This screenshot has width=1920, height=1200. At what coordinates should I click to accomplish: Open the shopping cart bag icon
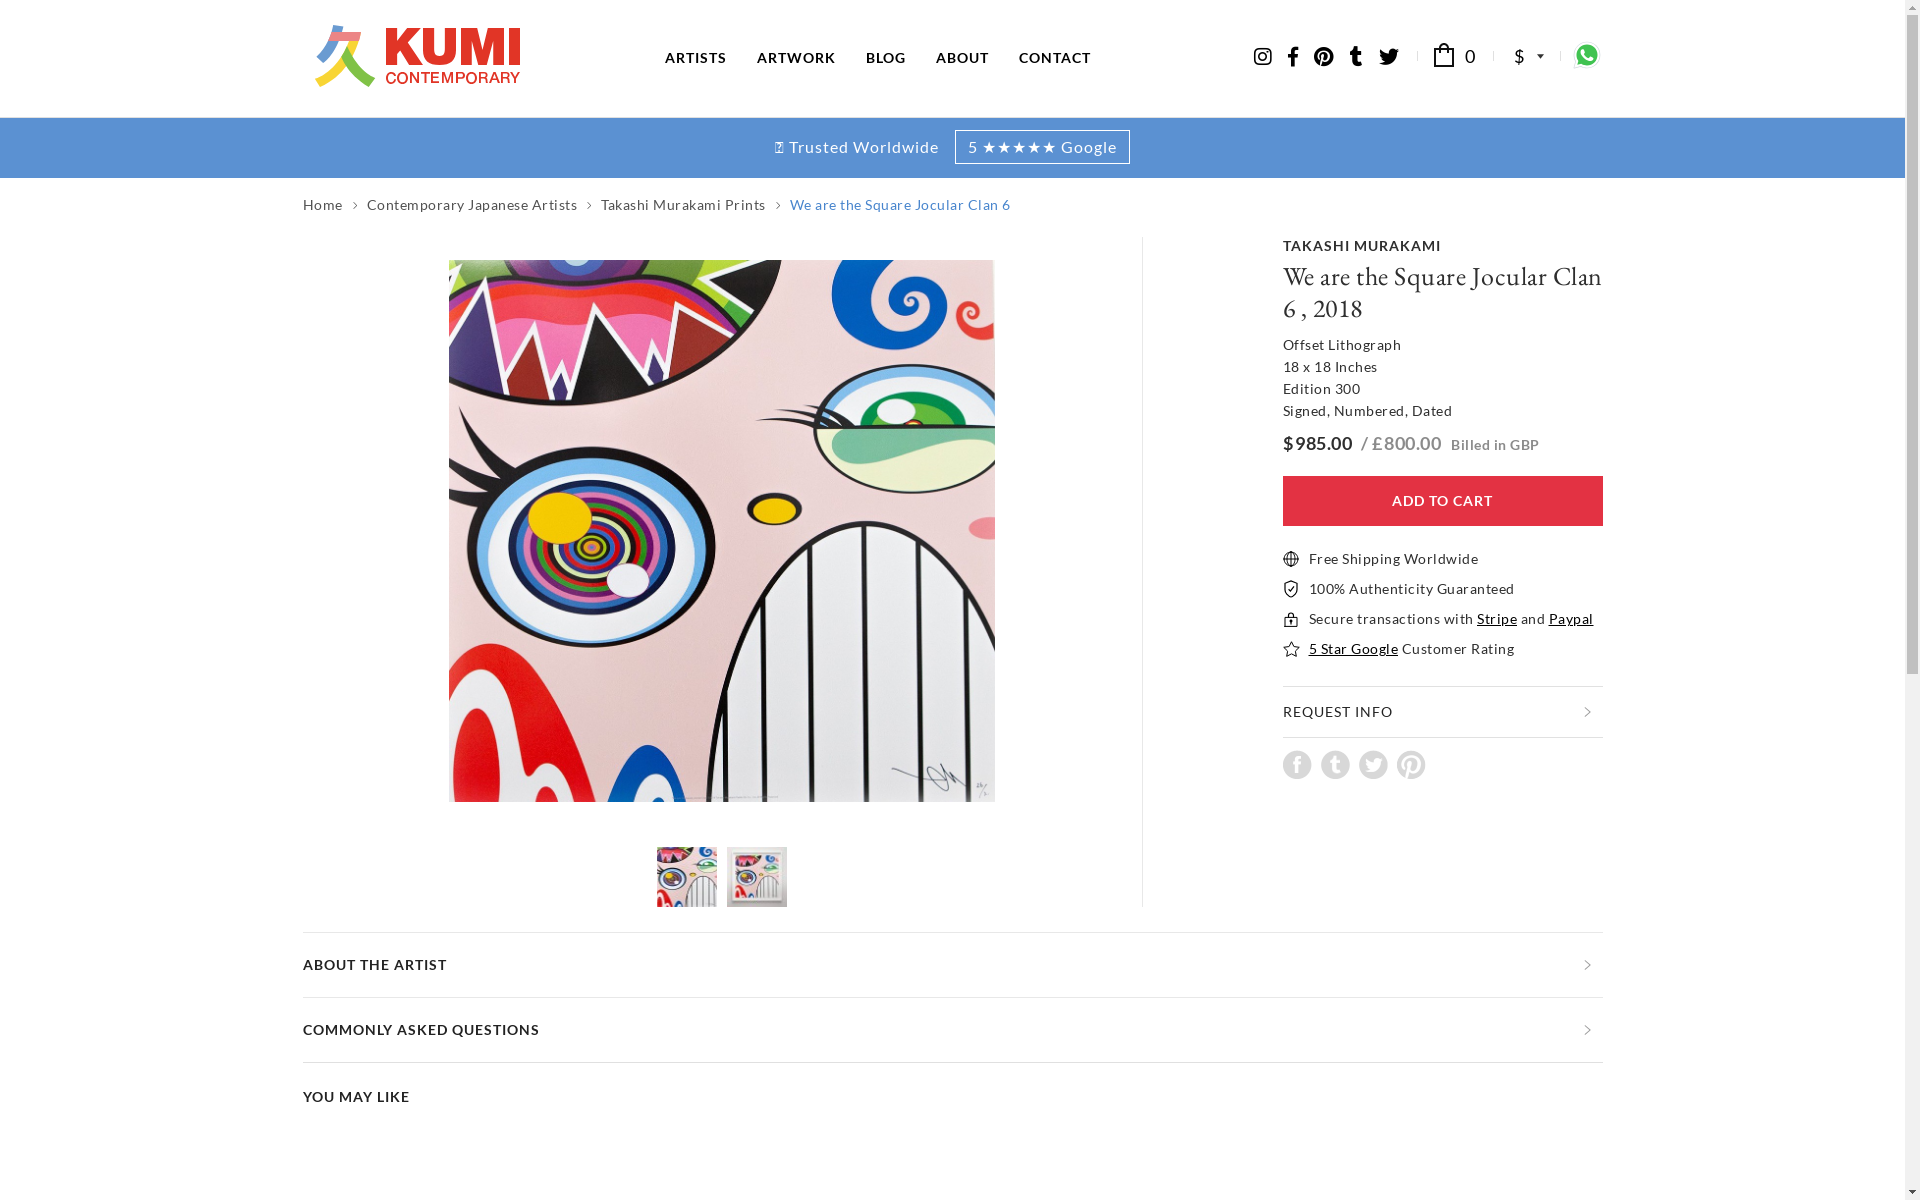pyautogui.click(x=1444, y=55)
